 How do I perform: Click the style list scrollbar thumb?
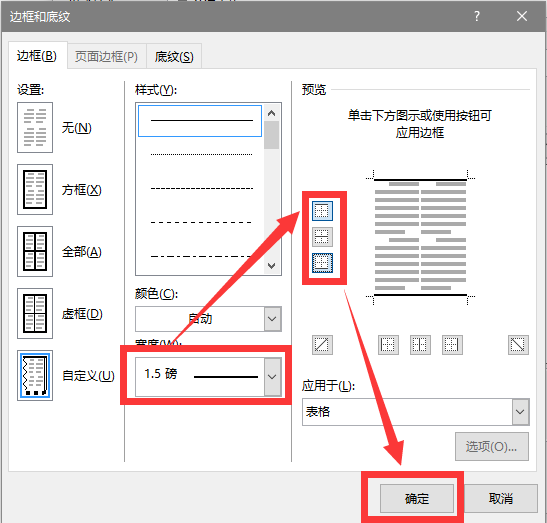pyautogui.click(x=271, y=135)
